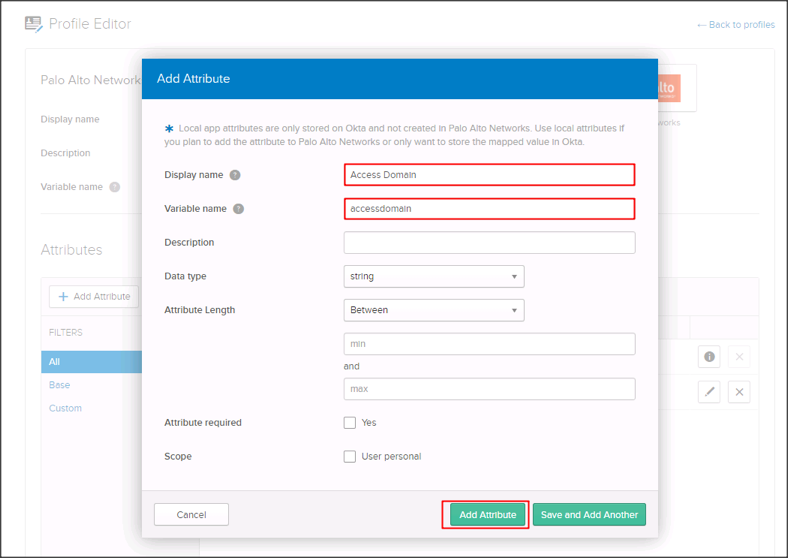Check the User personal scope checkbox
788x558 pixels.
tap(350, 457)
